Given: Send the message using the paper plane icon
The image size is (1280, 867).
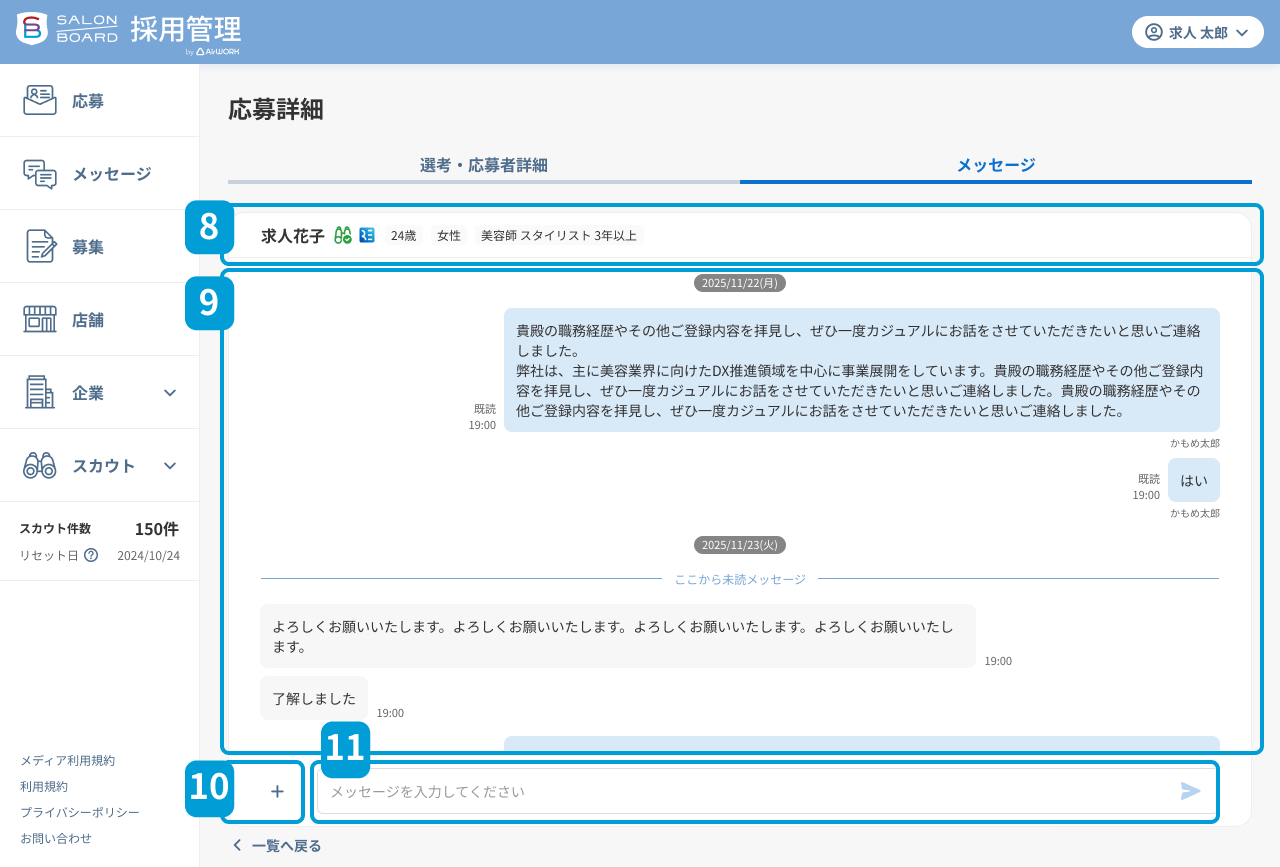Looking at the screenshot, I should point(1190,791).
